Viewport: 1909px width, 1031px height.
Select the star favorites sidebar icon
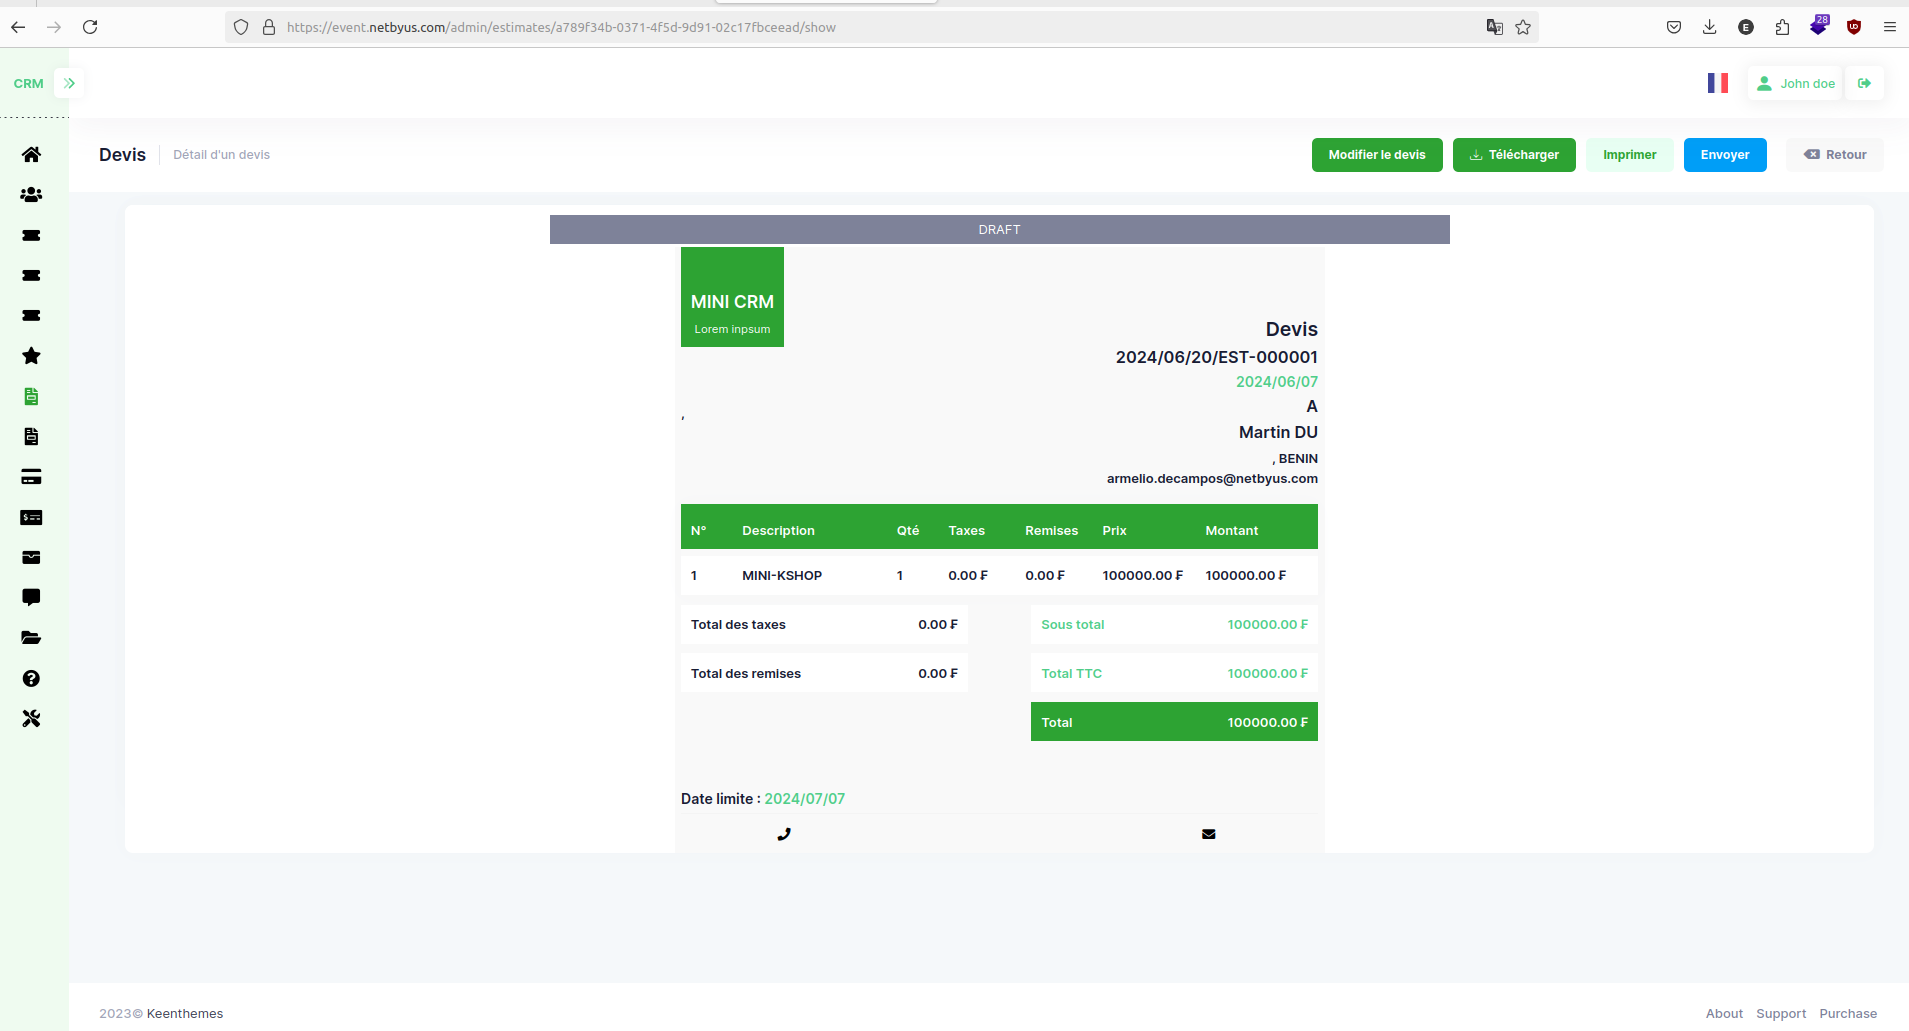31,356
